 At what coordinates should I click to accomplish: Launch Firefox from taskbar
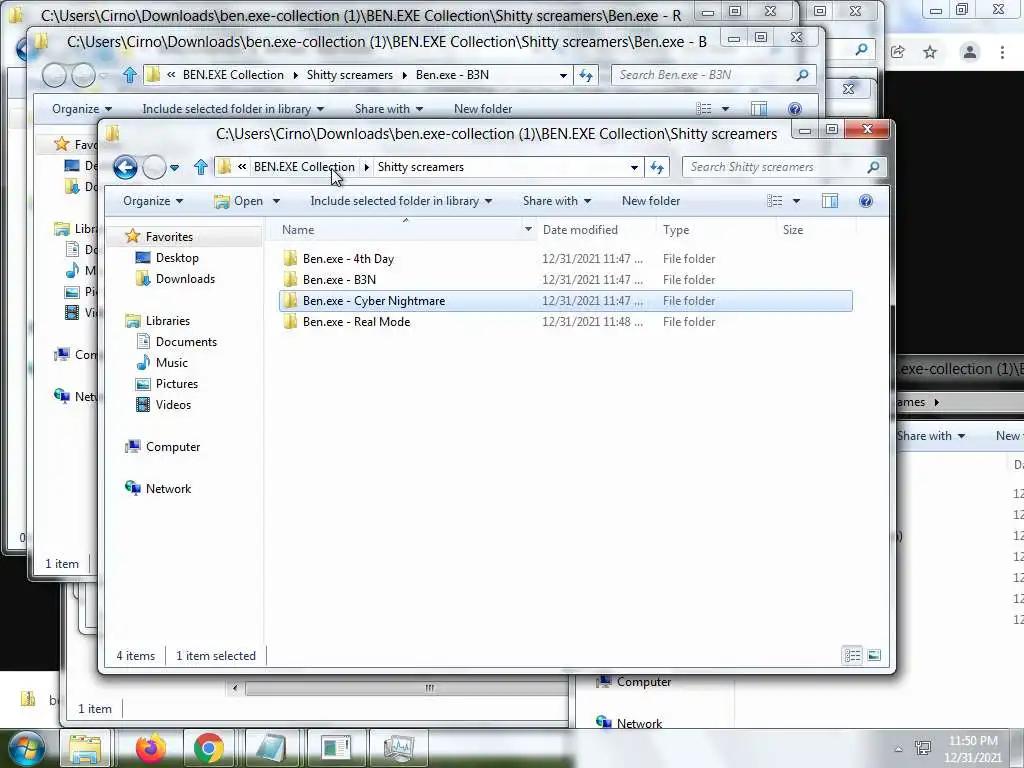151,748
